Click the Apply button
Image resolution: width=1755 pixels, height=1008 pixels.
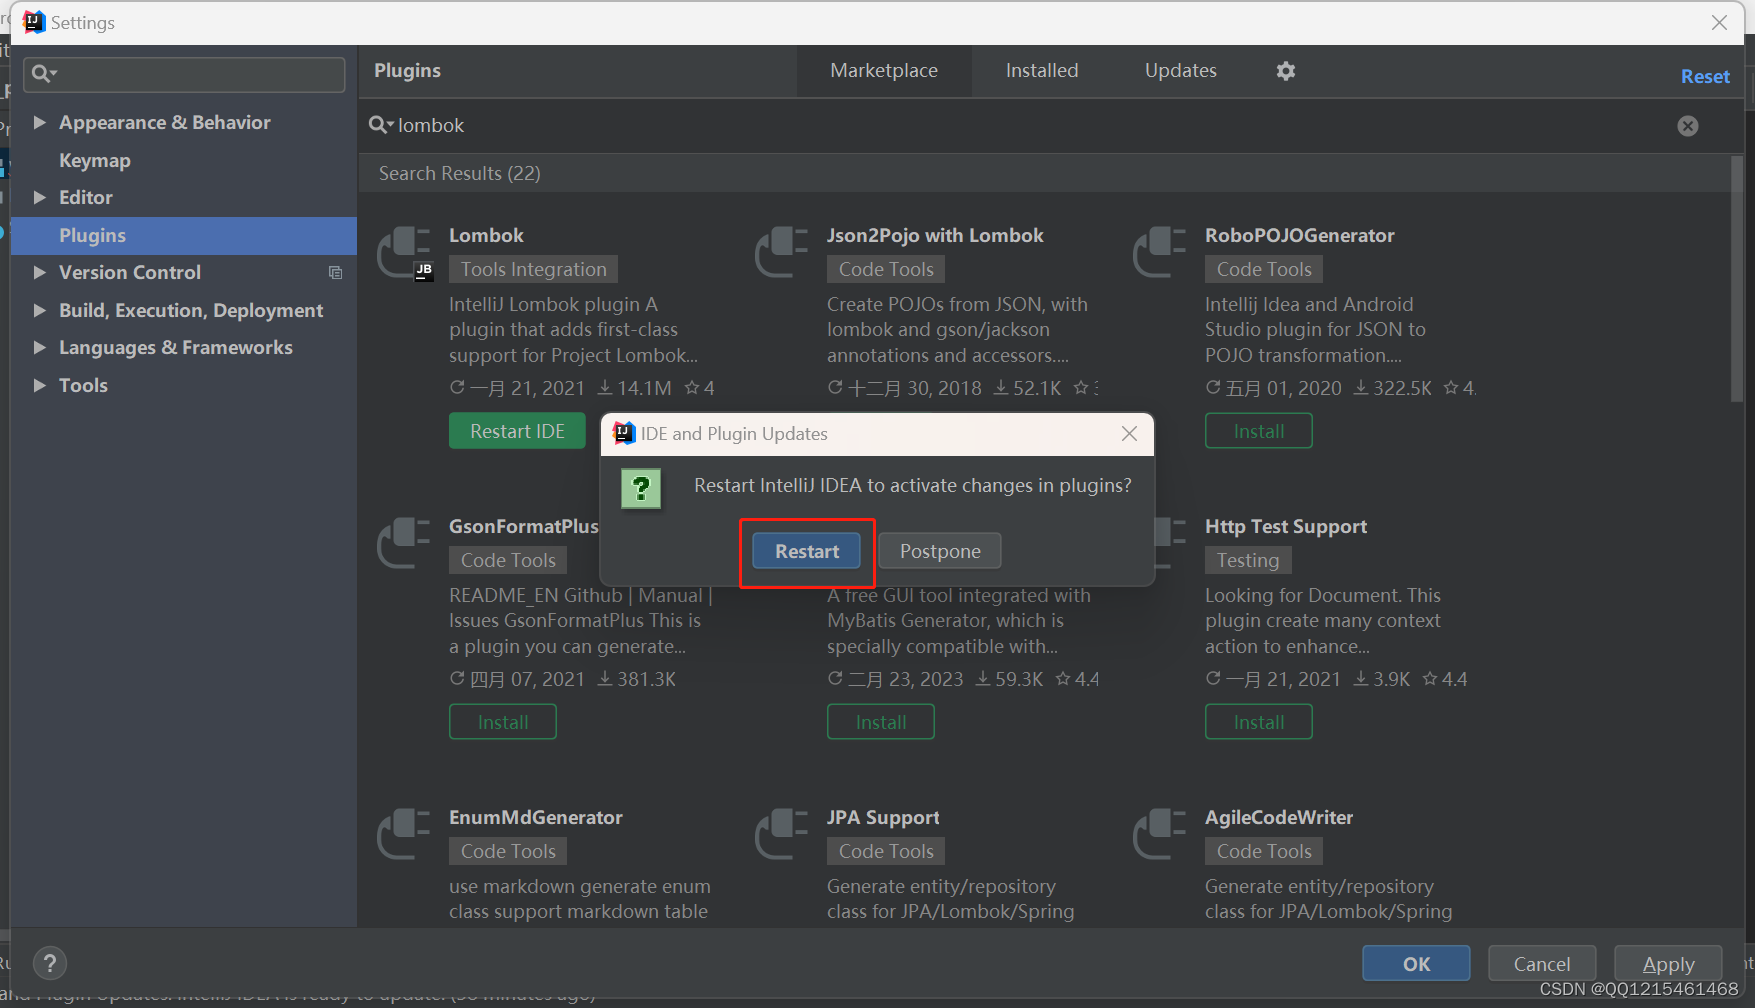(x=1668, y=964)
